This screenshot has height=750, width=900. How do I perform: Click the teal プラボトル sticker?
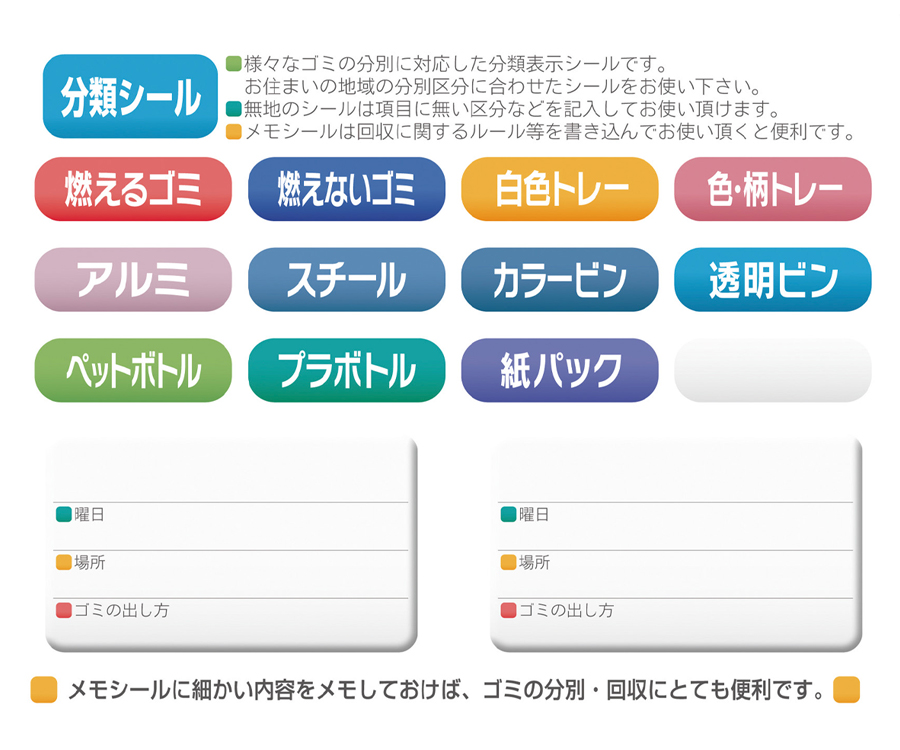(x=346, y=371)
